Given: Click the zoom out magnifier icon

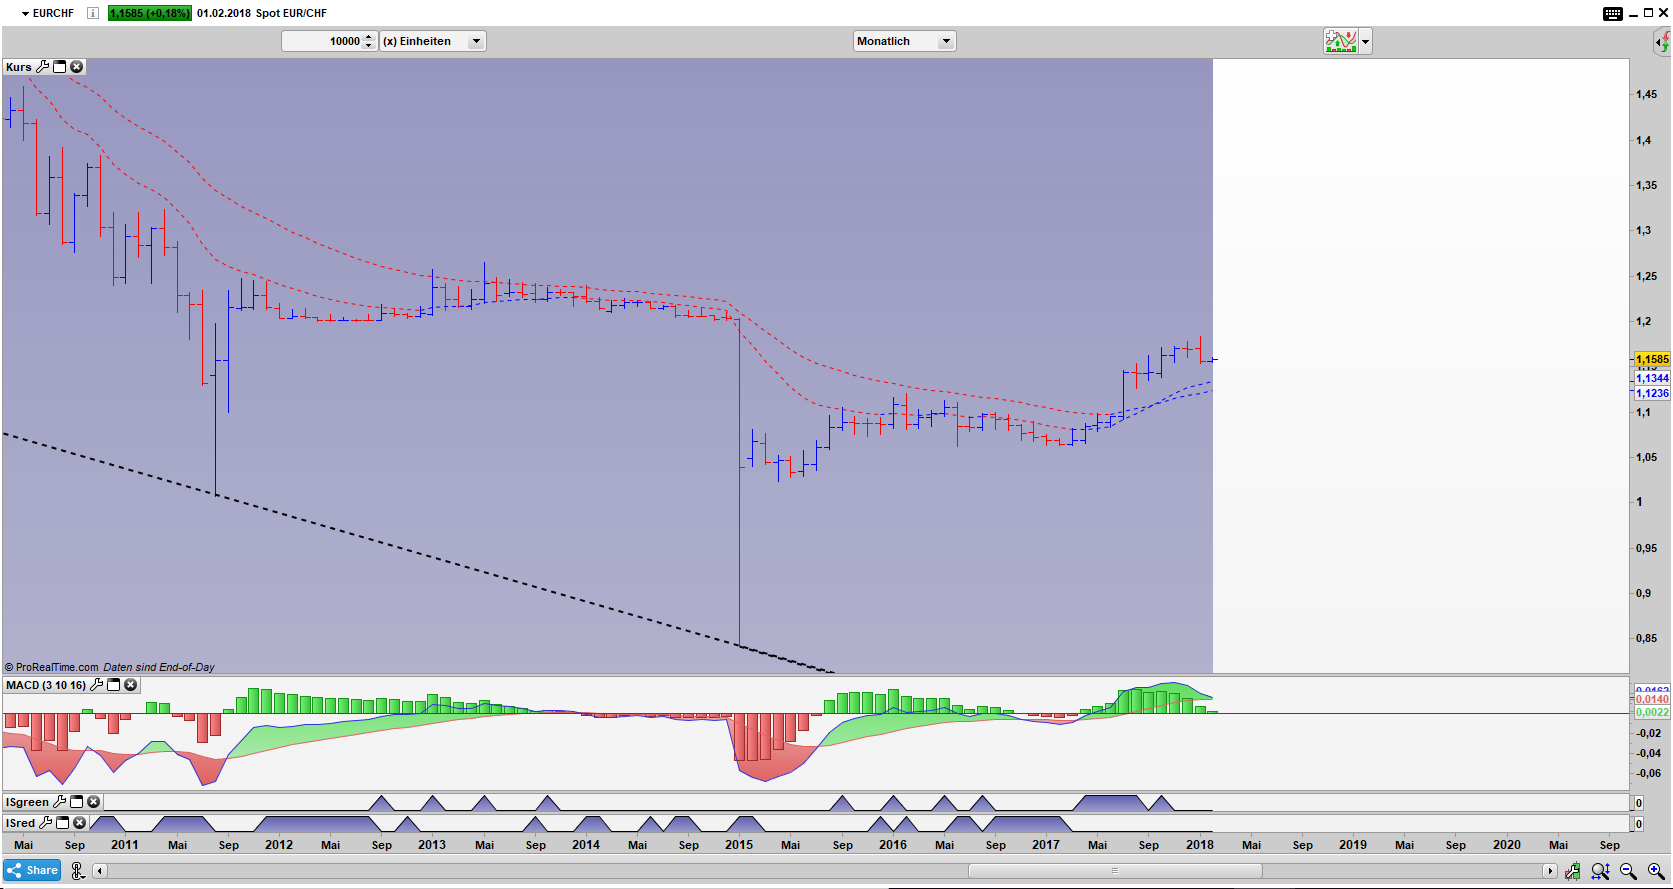Looking at the screenshot, I should (x=1628, y=871).
